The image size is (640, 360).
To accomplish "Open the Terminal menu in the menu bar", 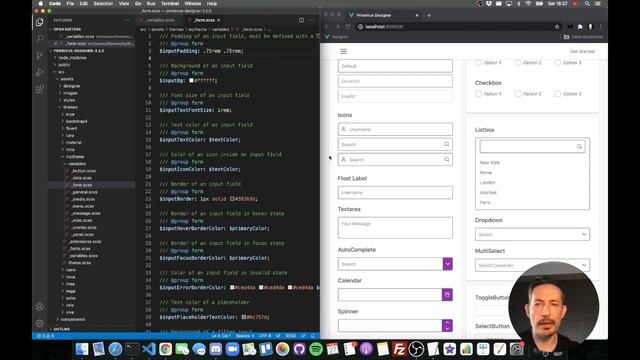I will point(170,4).
